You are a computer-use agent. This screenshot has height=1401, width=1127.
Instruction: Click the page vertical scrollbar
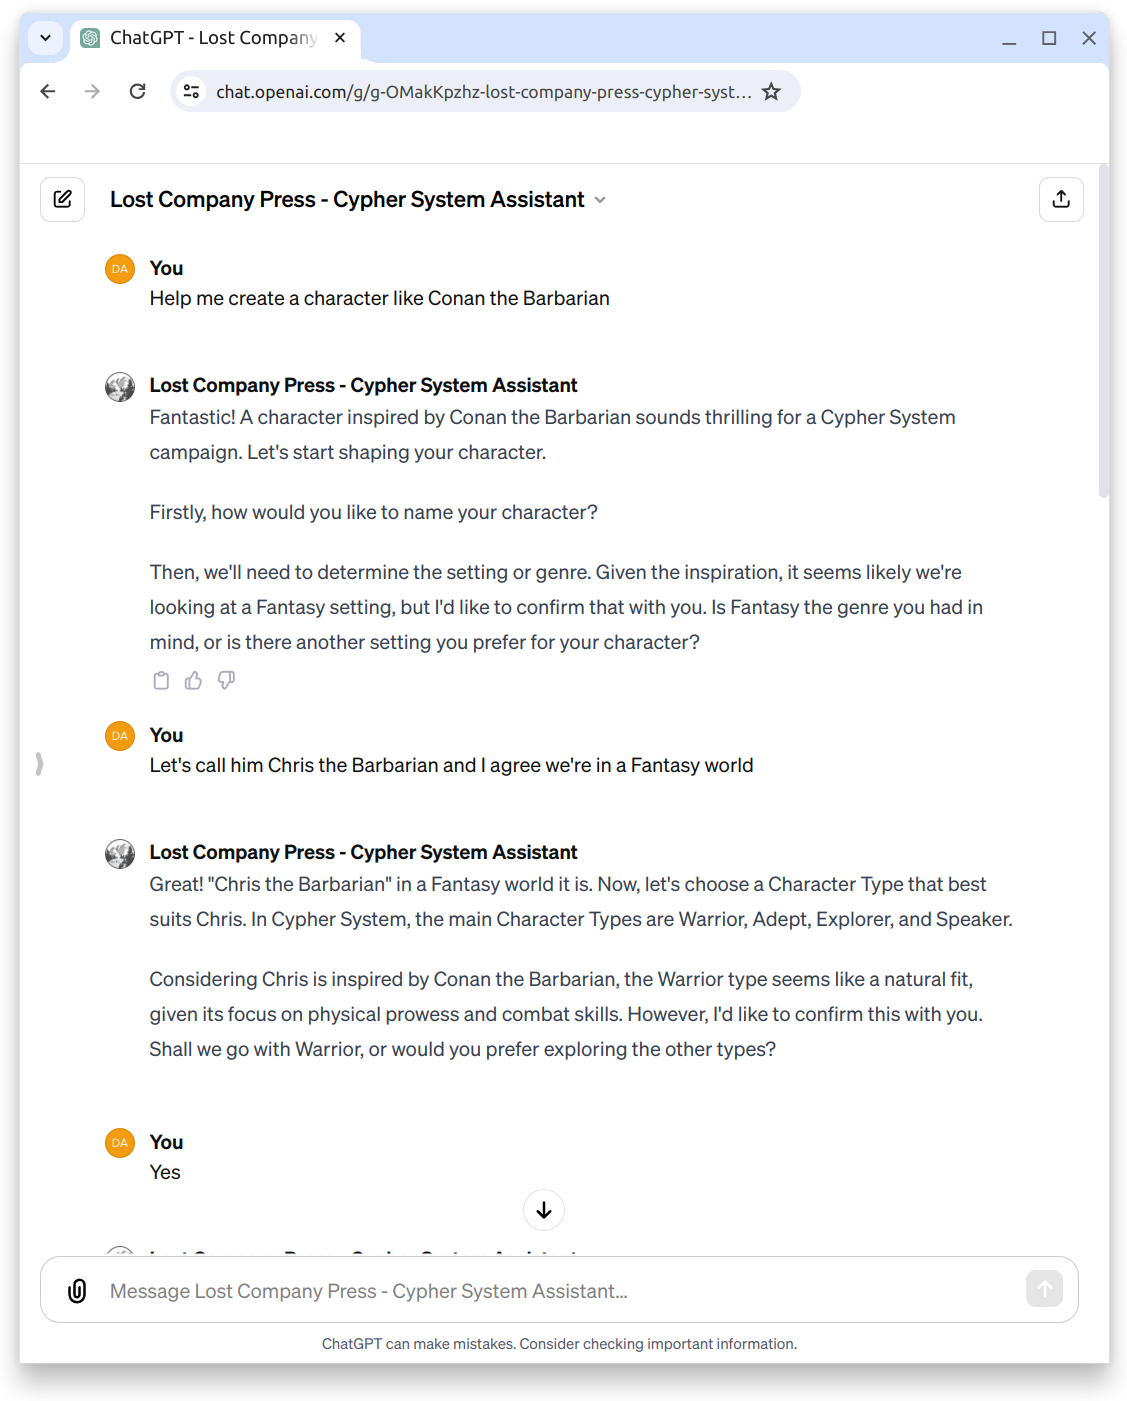click(1103, 330)
